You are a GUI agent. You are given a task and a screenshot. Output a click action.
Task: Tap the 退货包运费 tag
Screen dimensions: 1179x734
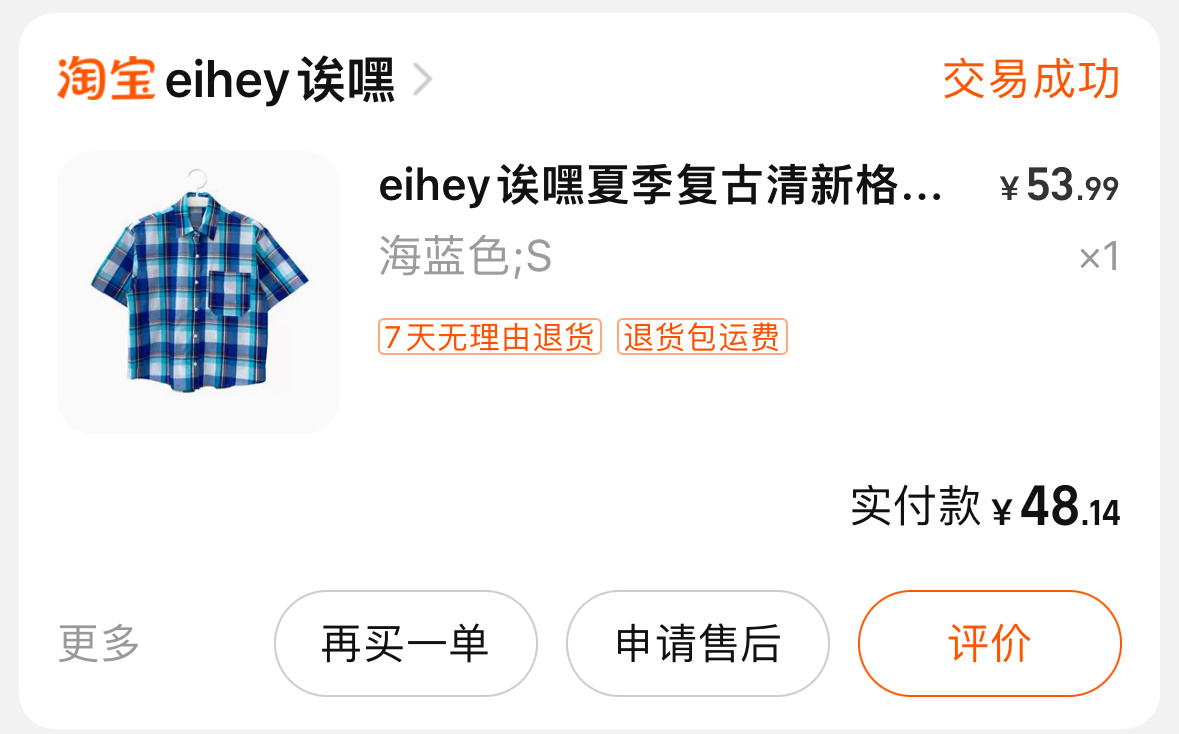tap(702, 336)
